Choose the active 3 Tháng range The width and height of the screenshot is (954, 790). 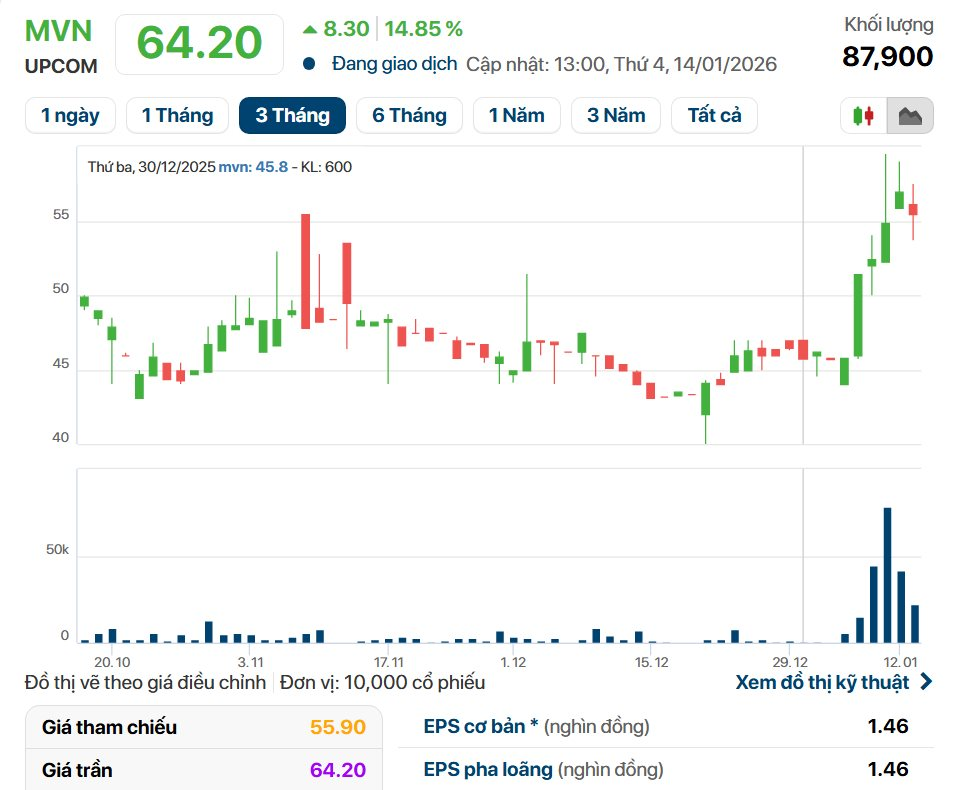(292, 116)
